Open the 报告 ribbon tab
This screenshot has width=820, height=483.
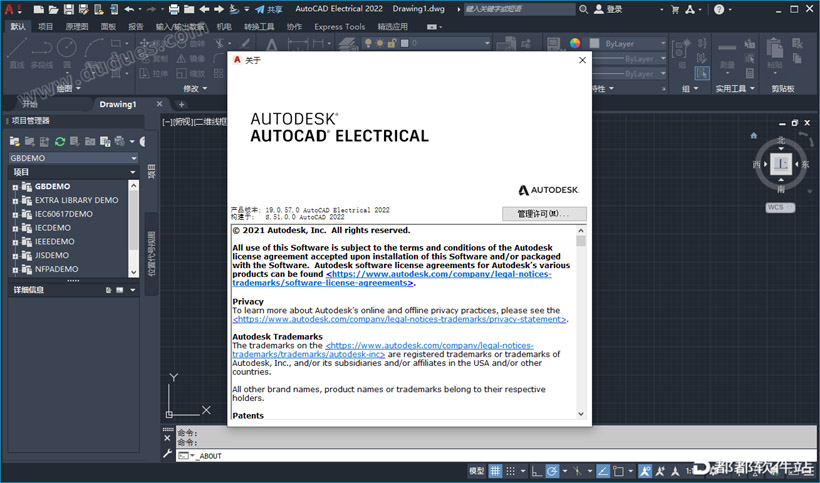click(x=135, y=26)
